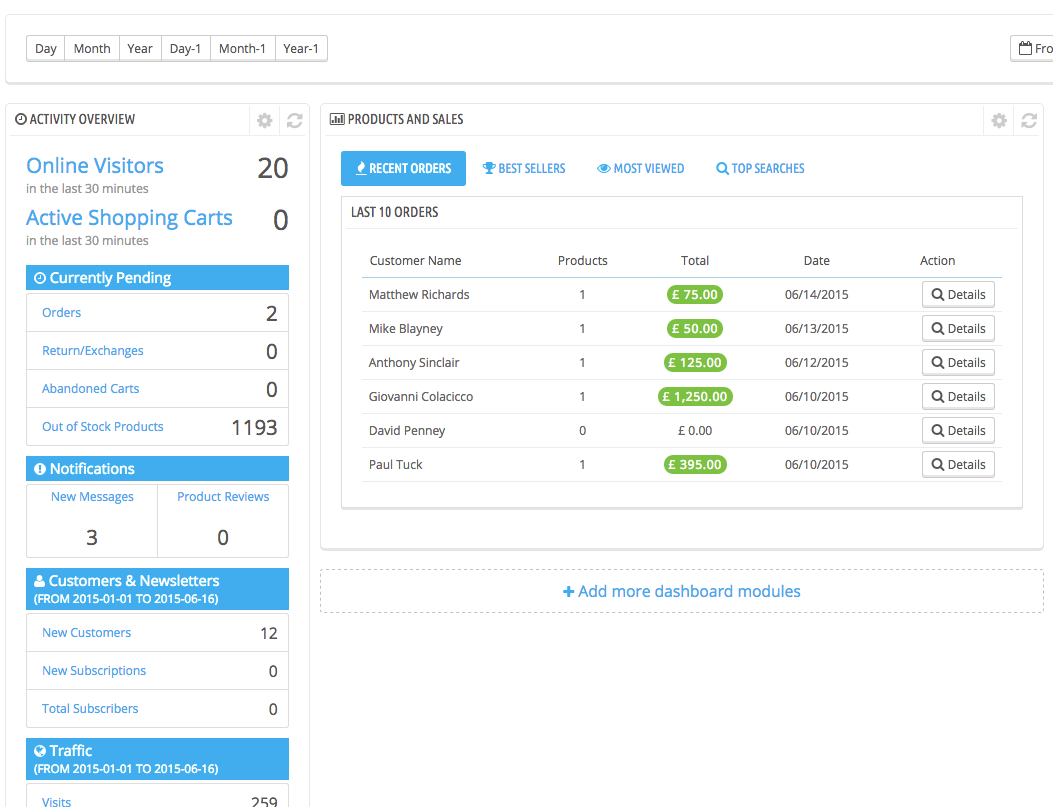Click the Activity Overview clock icon
The height and width of the screenshot is (807, 1053).
(21, 120)
